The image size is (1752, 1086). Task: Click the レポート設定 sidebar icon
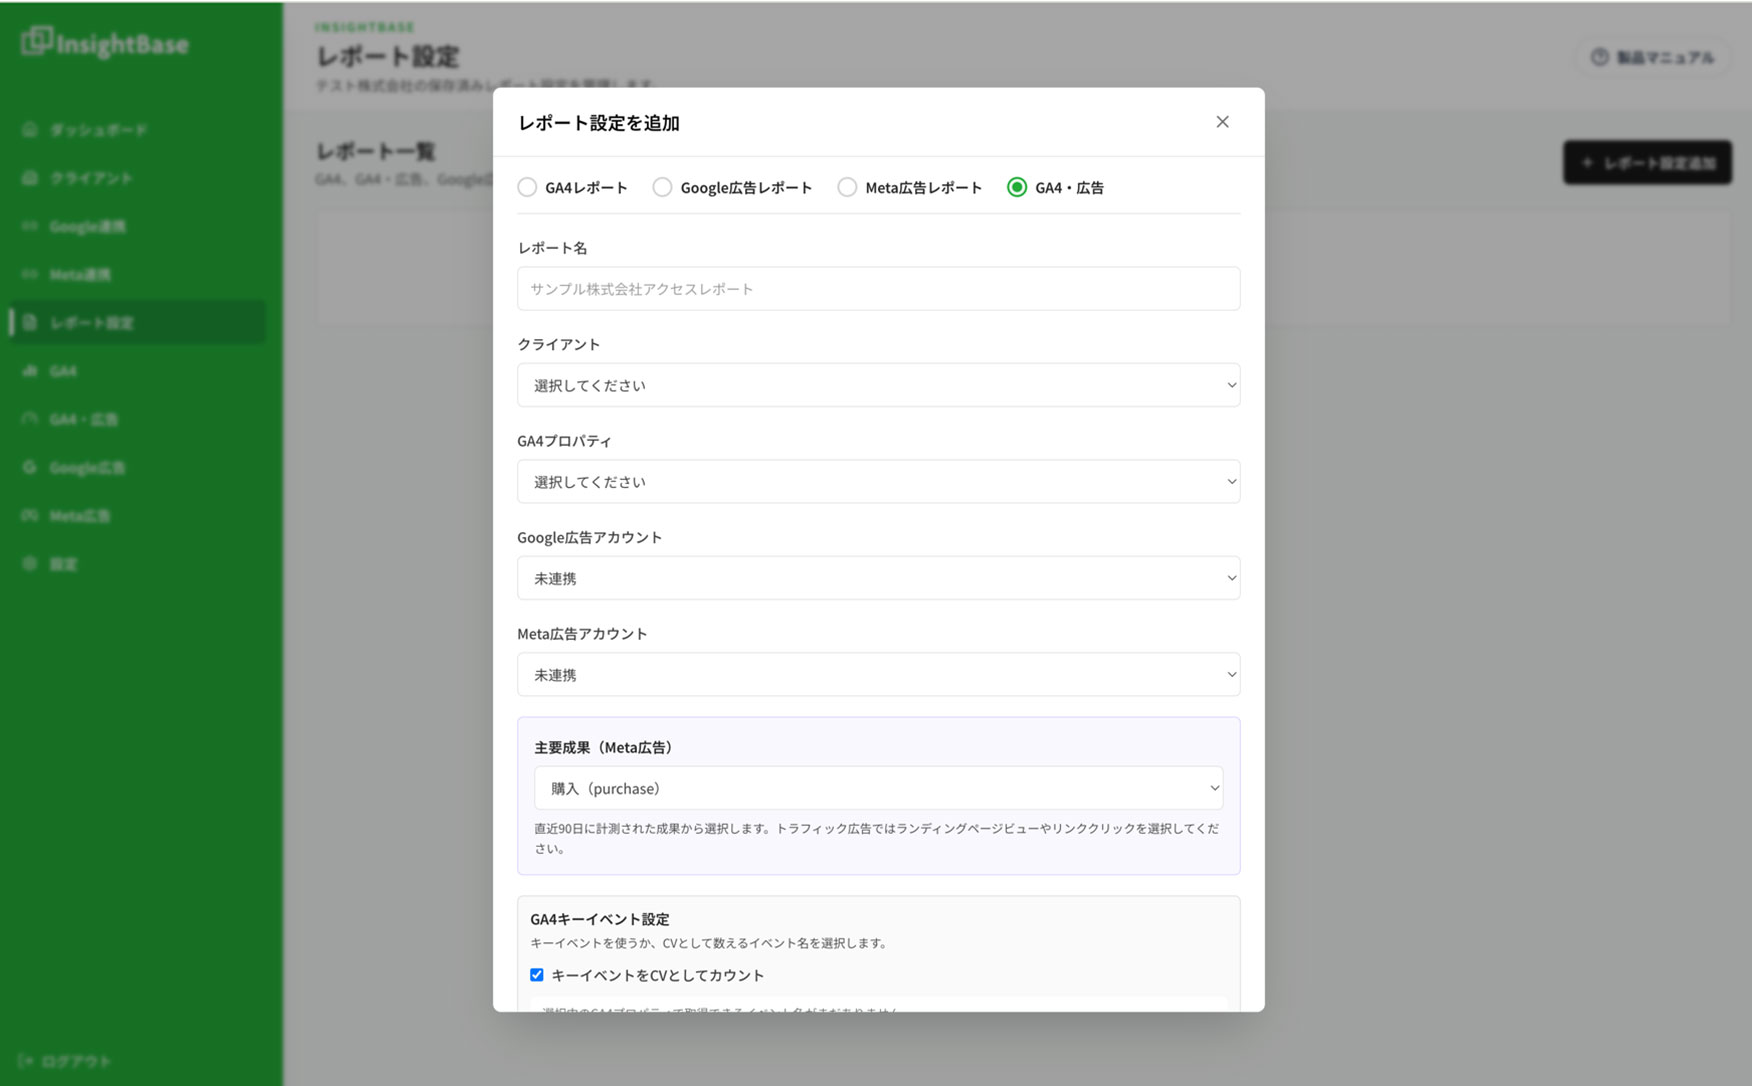pyautogui.click(x=29, y=322)
